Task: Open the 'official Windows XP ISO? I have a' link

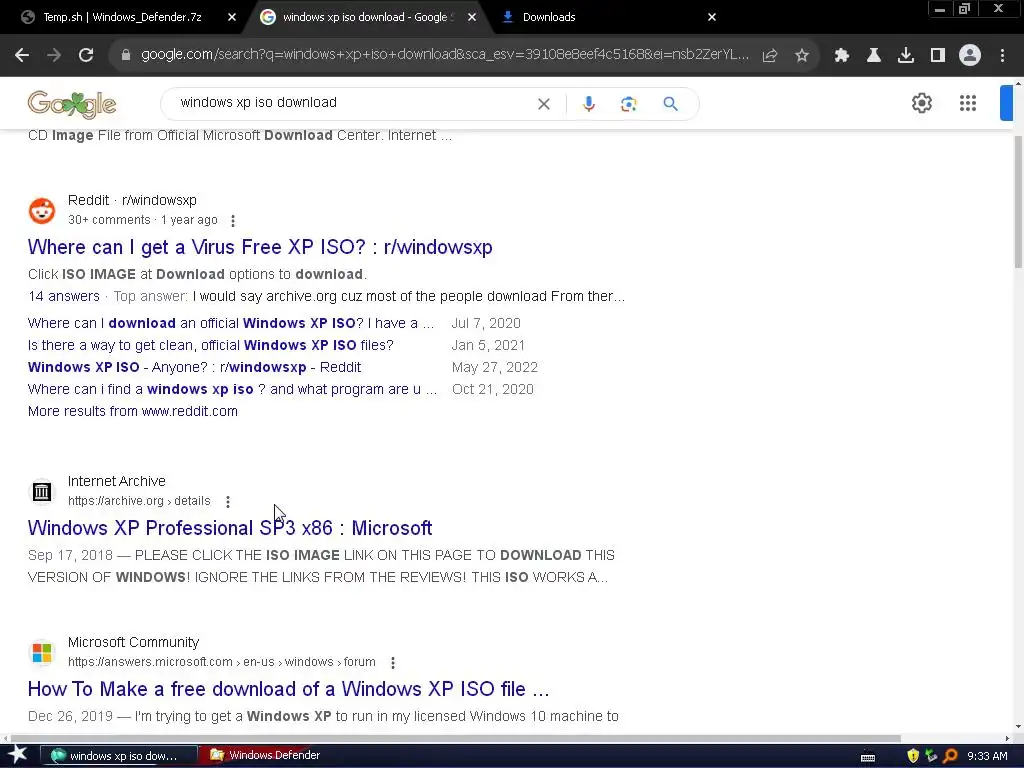Action: (231, 323)
